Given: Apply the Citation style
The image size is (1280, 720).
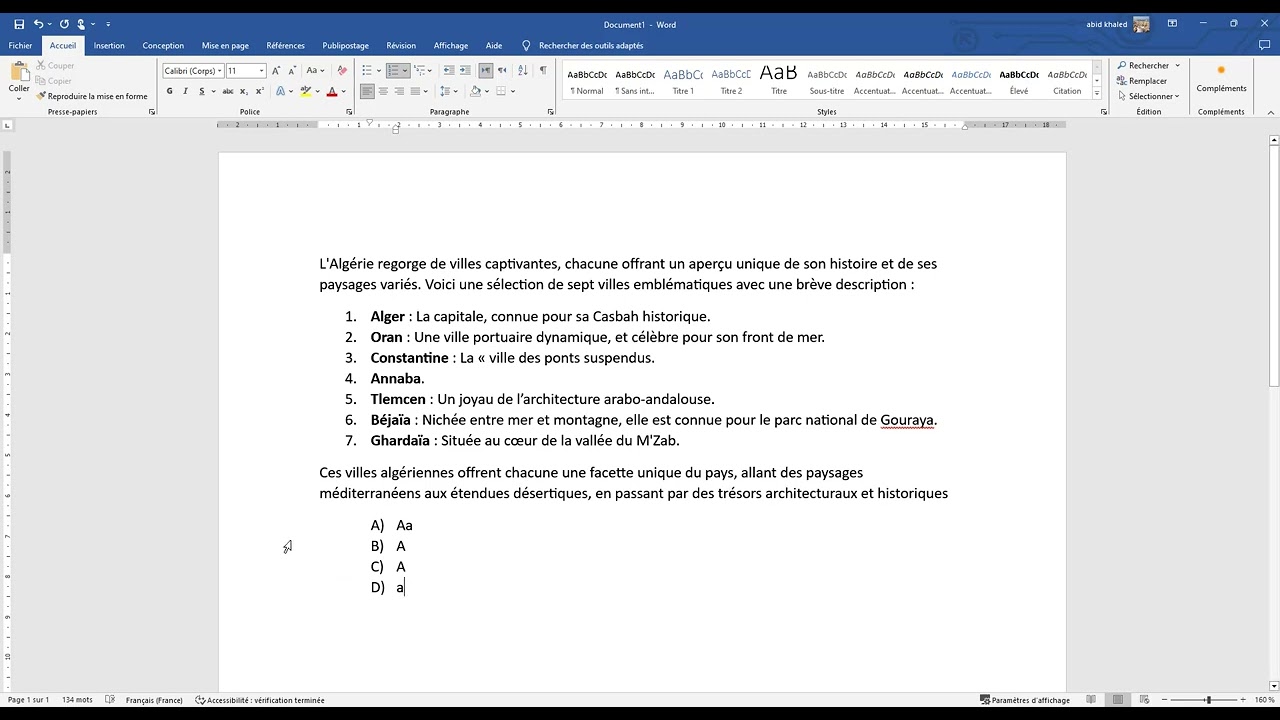Looking at the screenshot, I should (x=1067, y=80).
